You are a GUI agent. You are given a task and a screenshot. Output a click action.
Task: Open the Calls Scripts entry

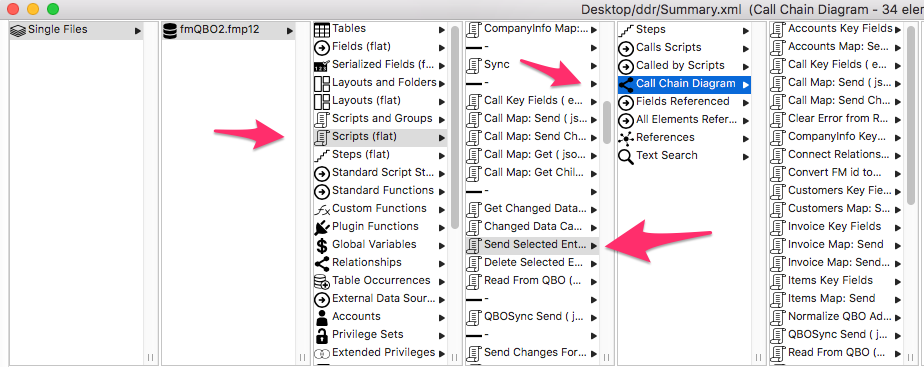pos(684,48)
